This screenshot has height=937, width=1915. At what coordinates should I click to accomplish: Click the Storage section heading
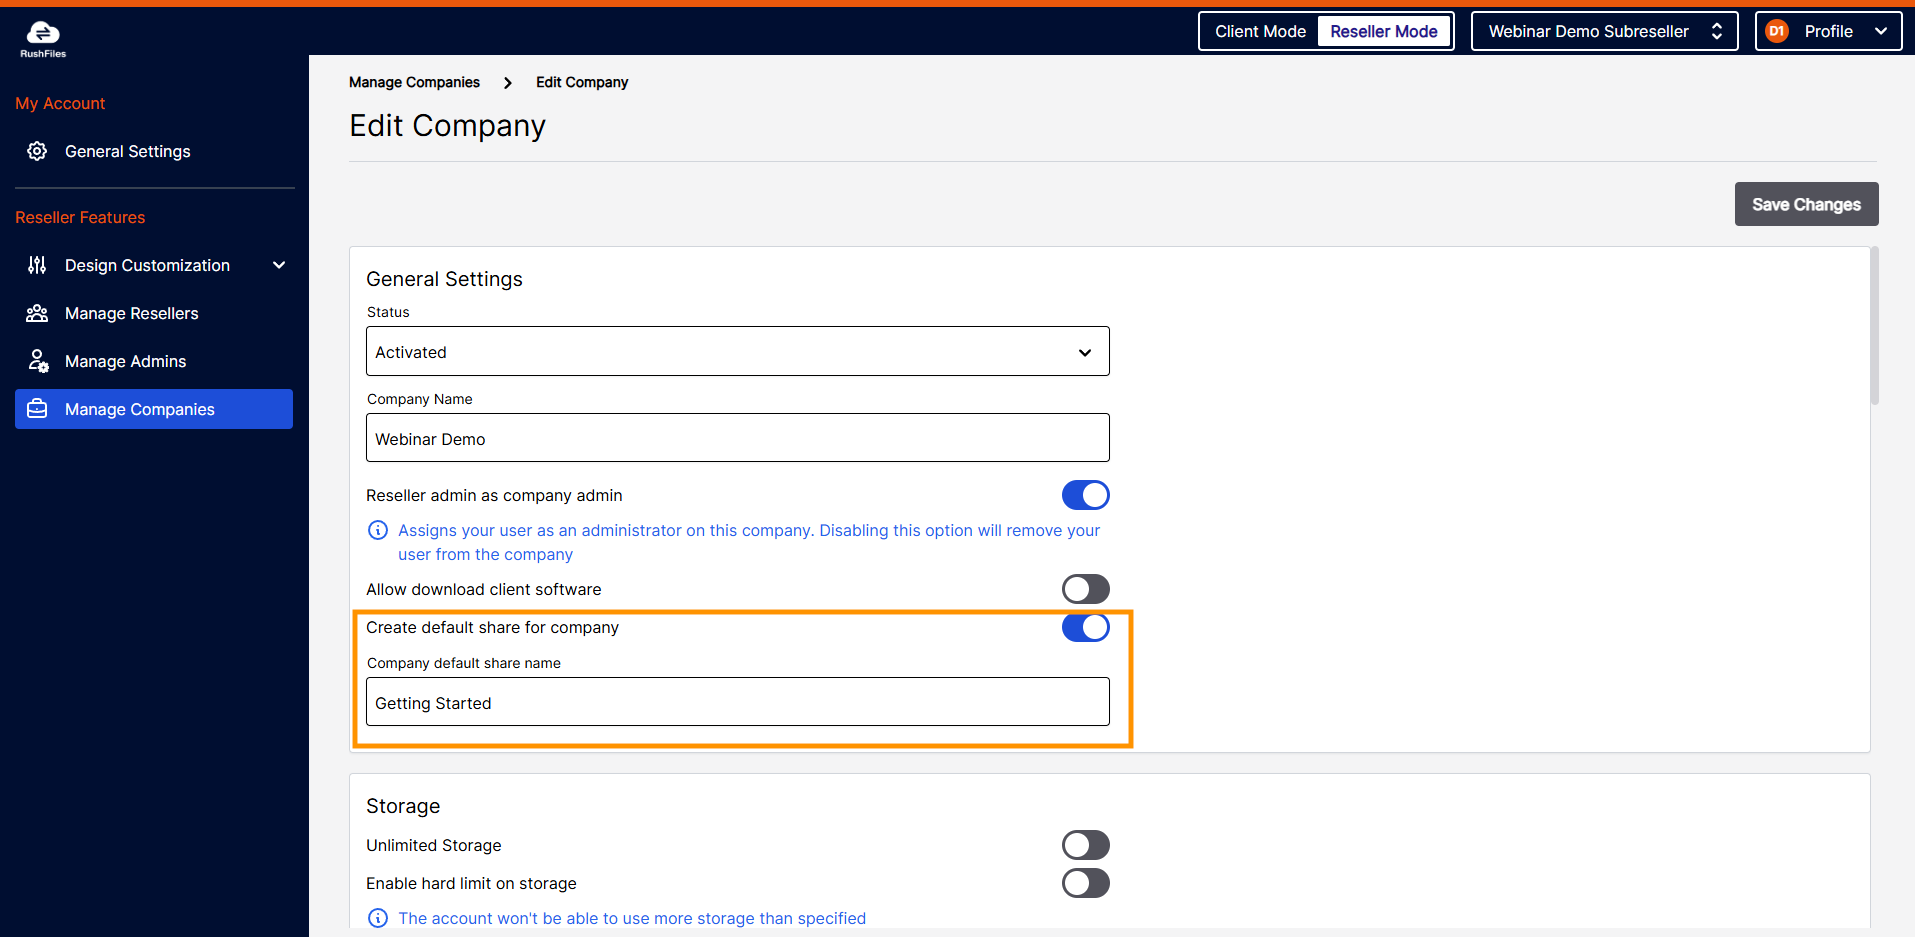click(x=403, y=806)
